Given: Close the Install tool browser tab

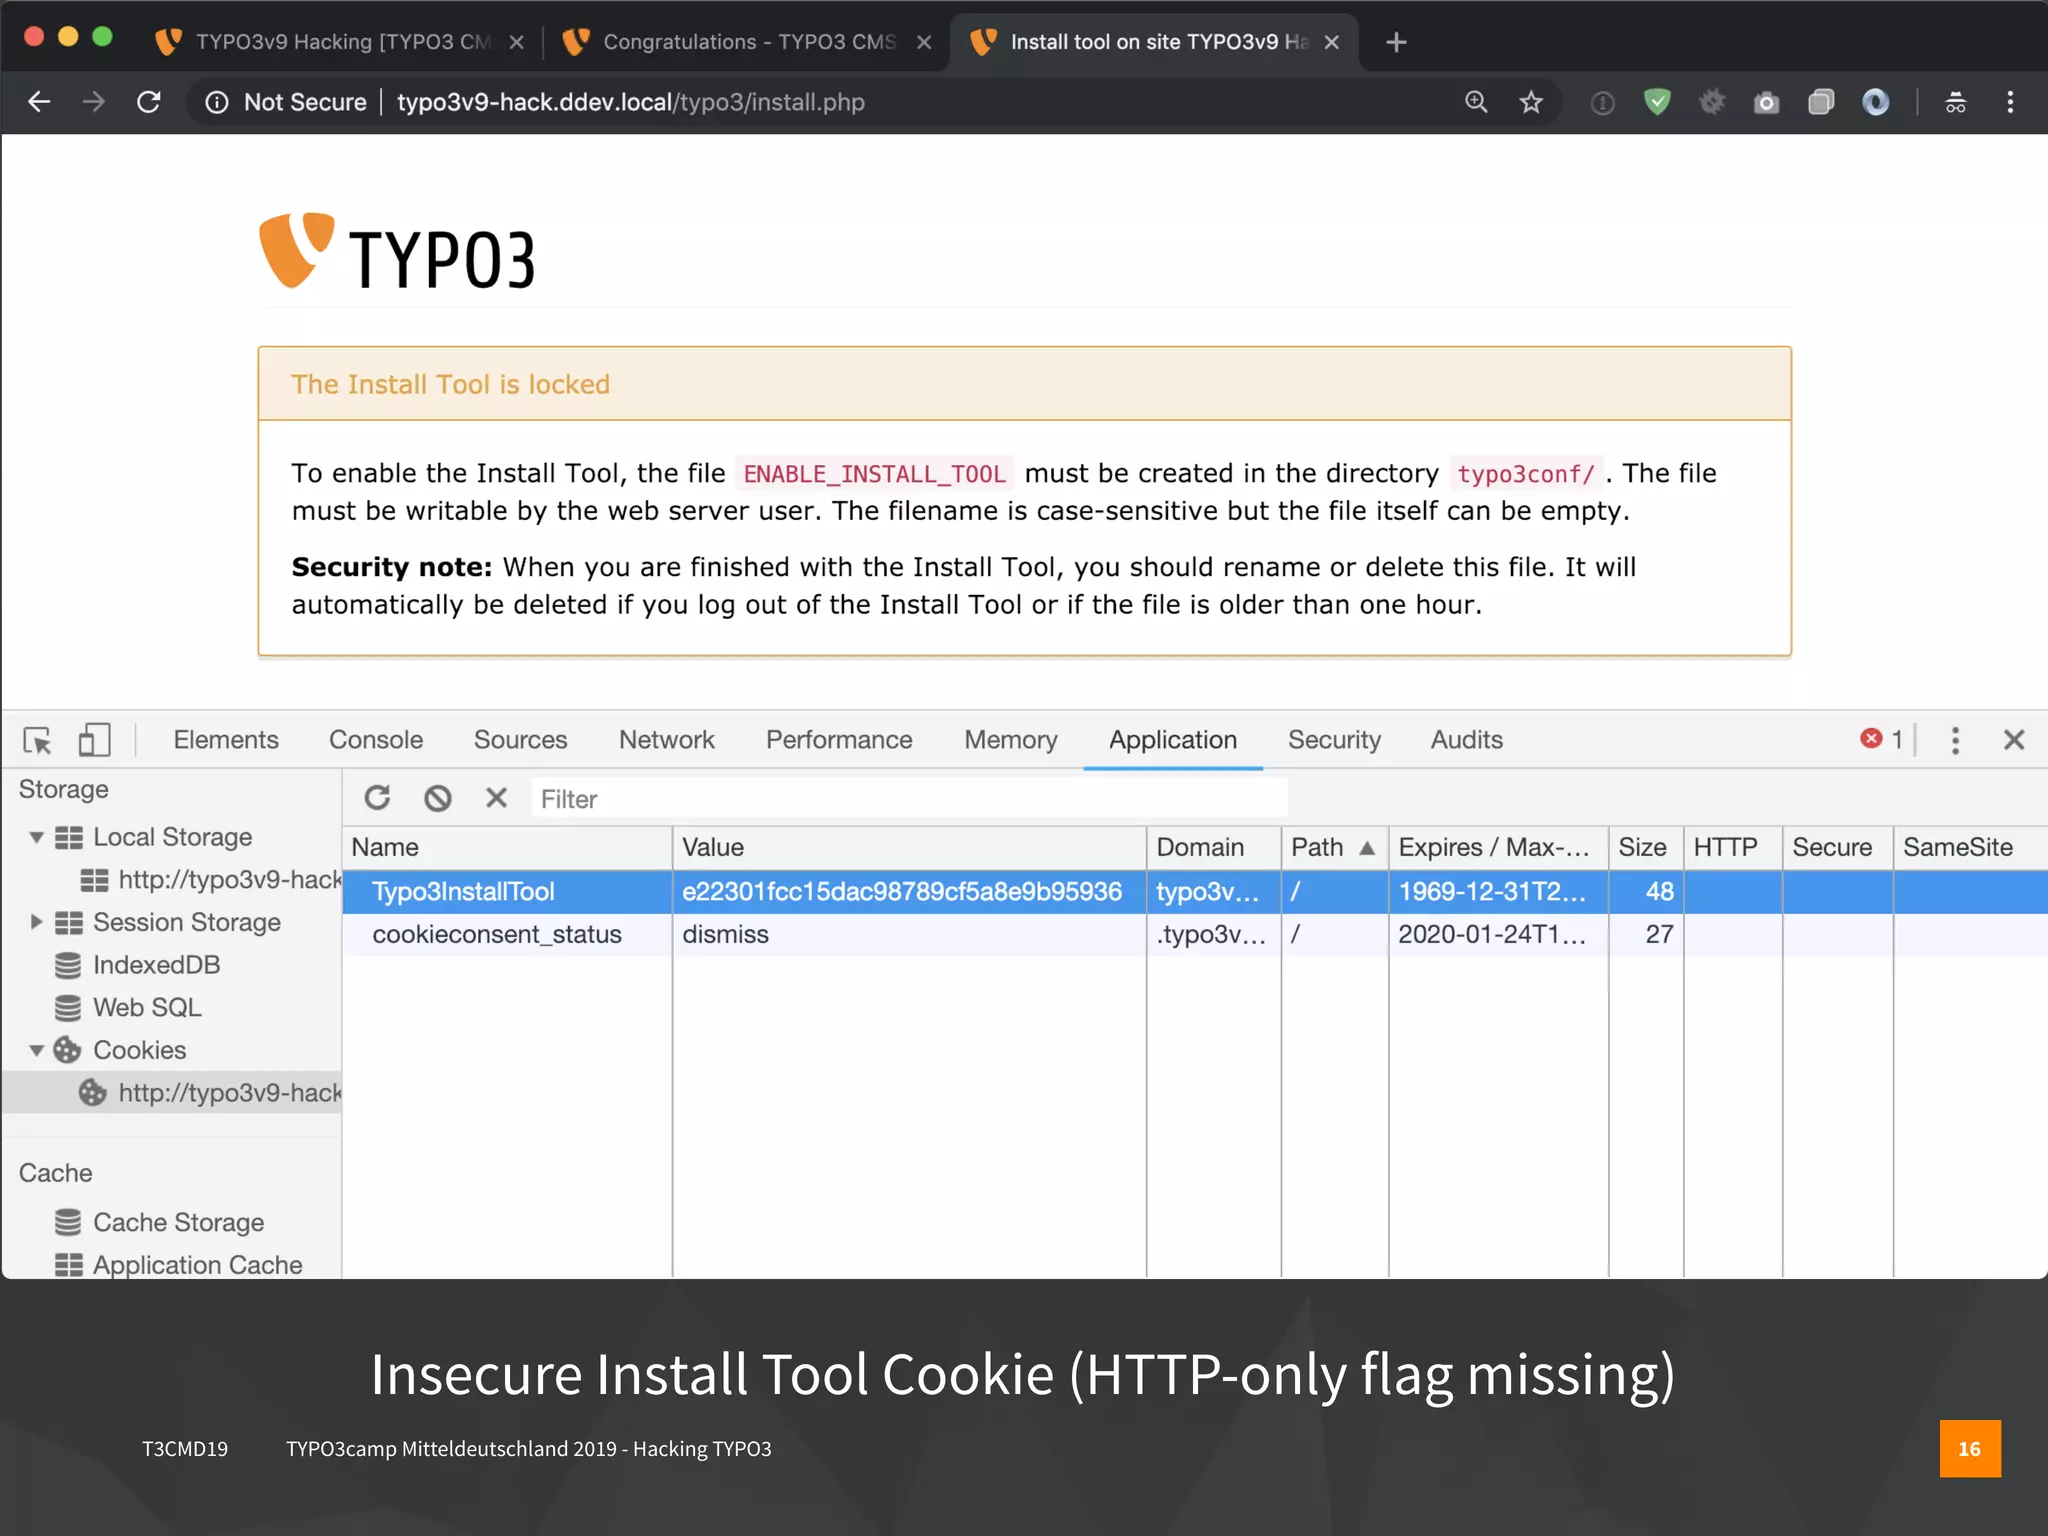Looking at the screenshot, I should (x=1331, y=42).
